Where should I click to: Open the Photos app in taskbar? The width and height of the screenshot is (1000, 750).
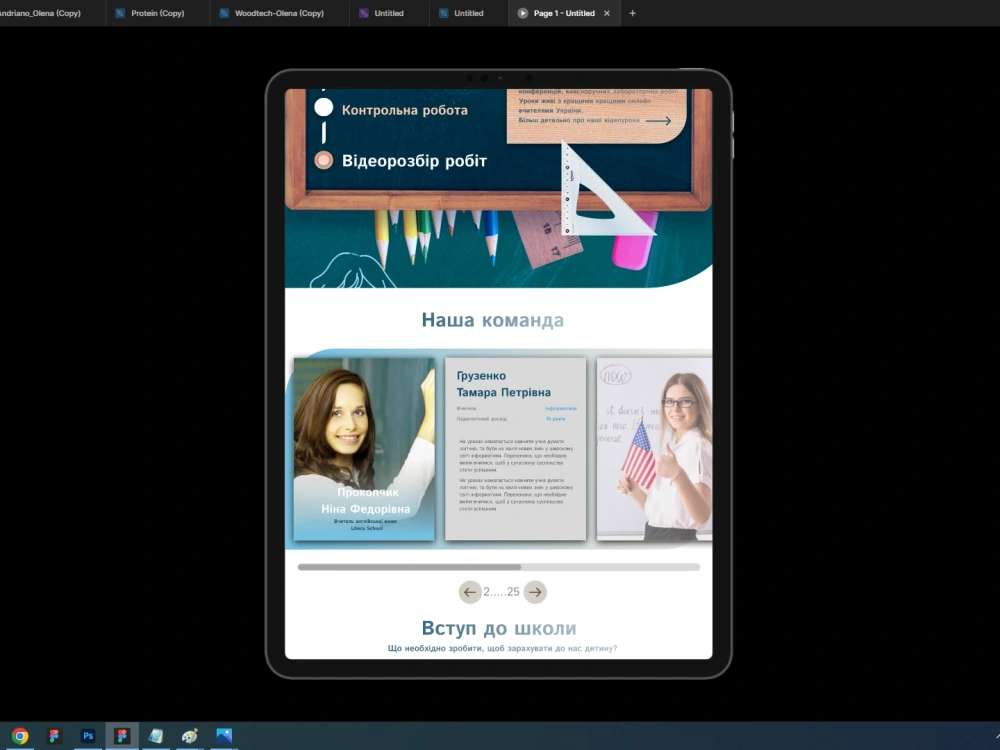[x=224, y=736]
